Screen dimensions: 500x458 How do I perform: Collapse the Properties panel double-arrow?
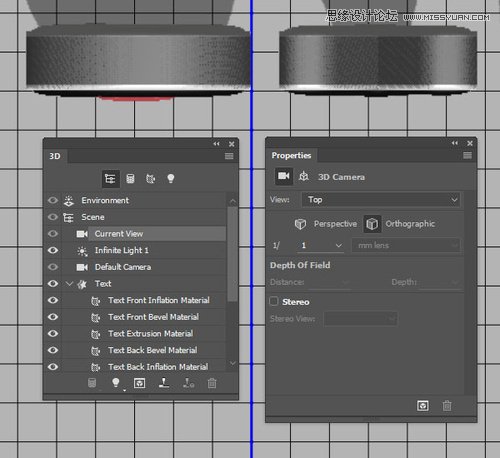tap(455, 143)
